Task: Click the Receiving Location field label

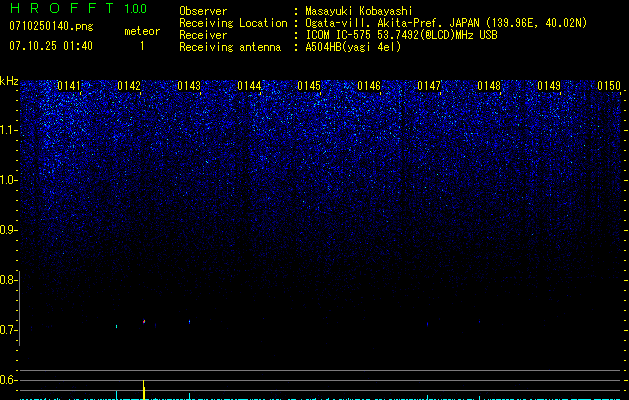Action: pyautogui.click(x=233, y=23)
